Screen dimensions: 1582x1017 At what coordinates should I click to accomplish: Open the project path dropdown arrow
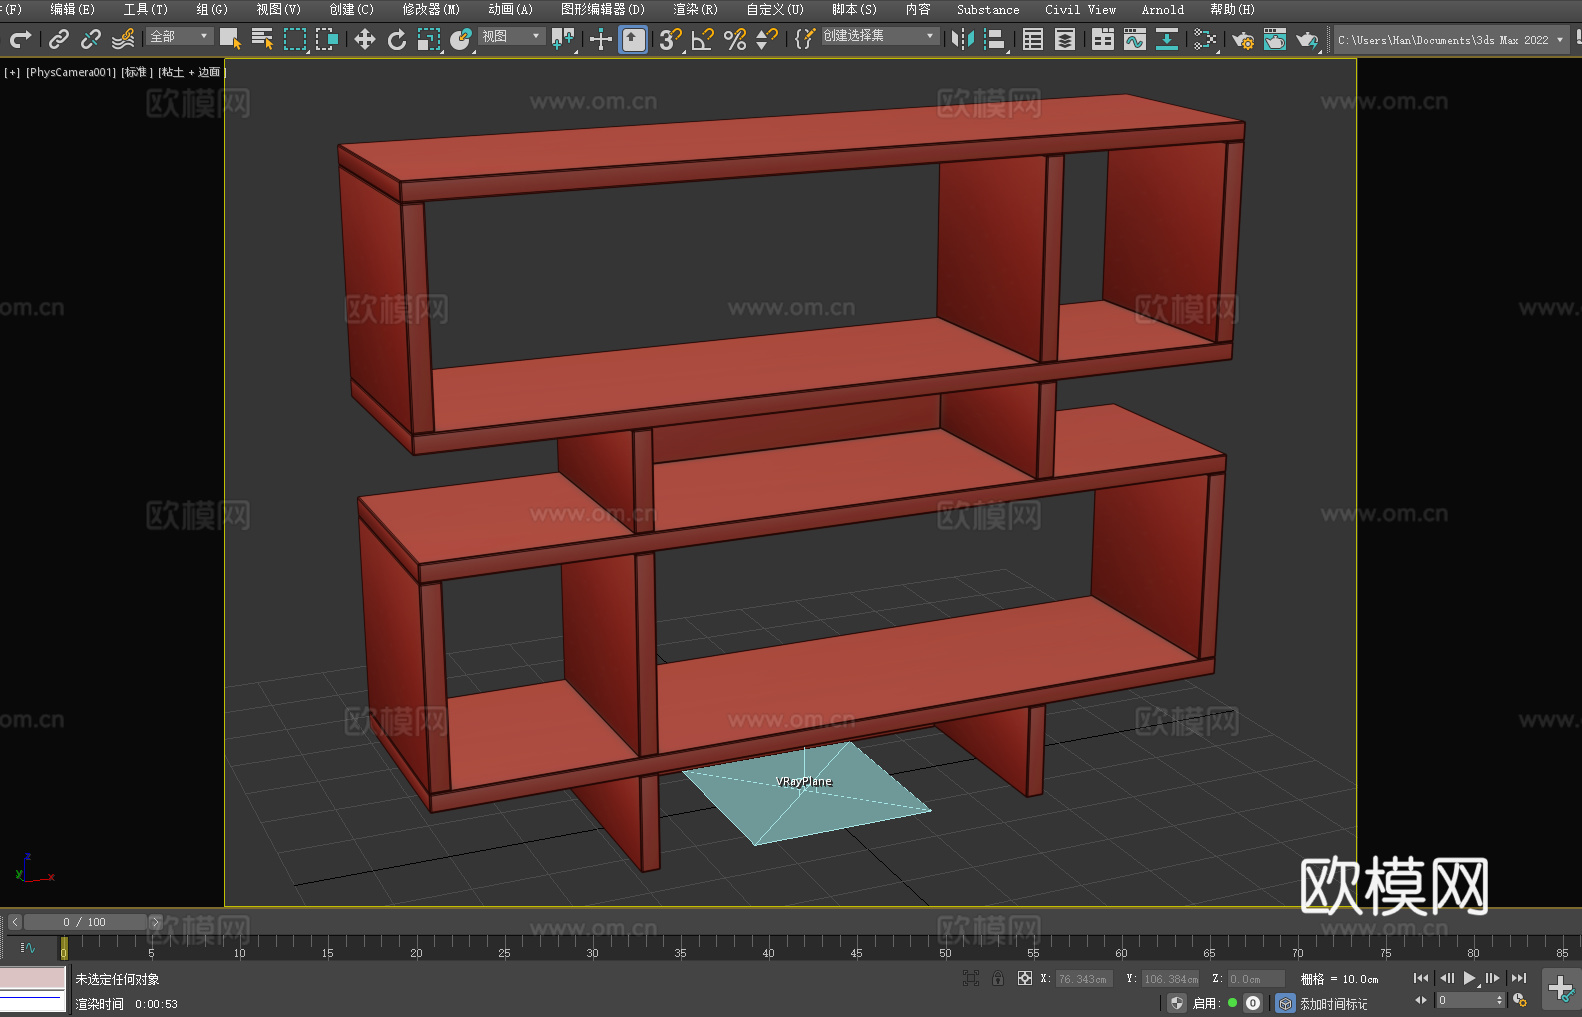(x=1559, y=40)
